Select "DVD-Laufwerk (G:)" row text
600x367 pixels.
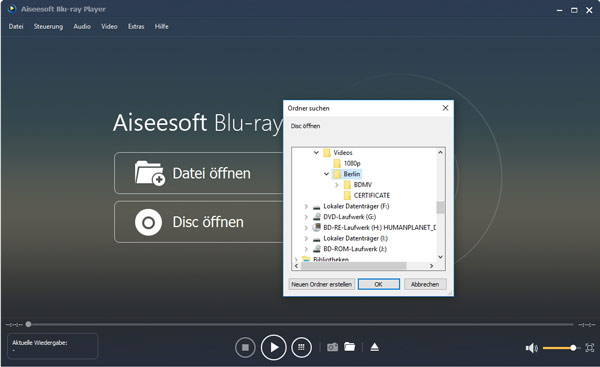point(350,217)
